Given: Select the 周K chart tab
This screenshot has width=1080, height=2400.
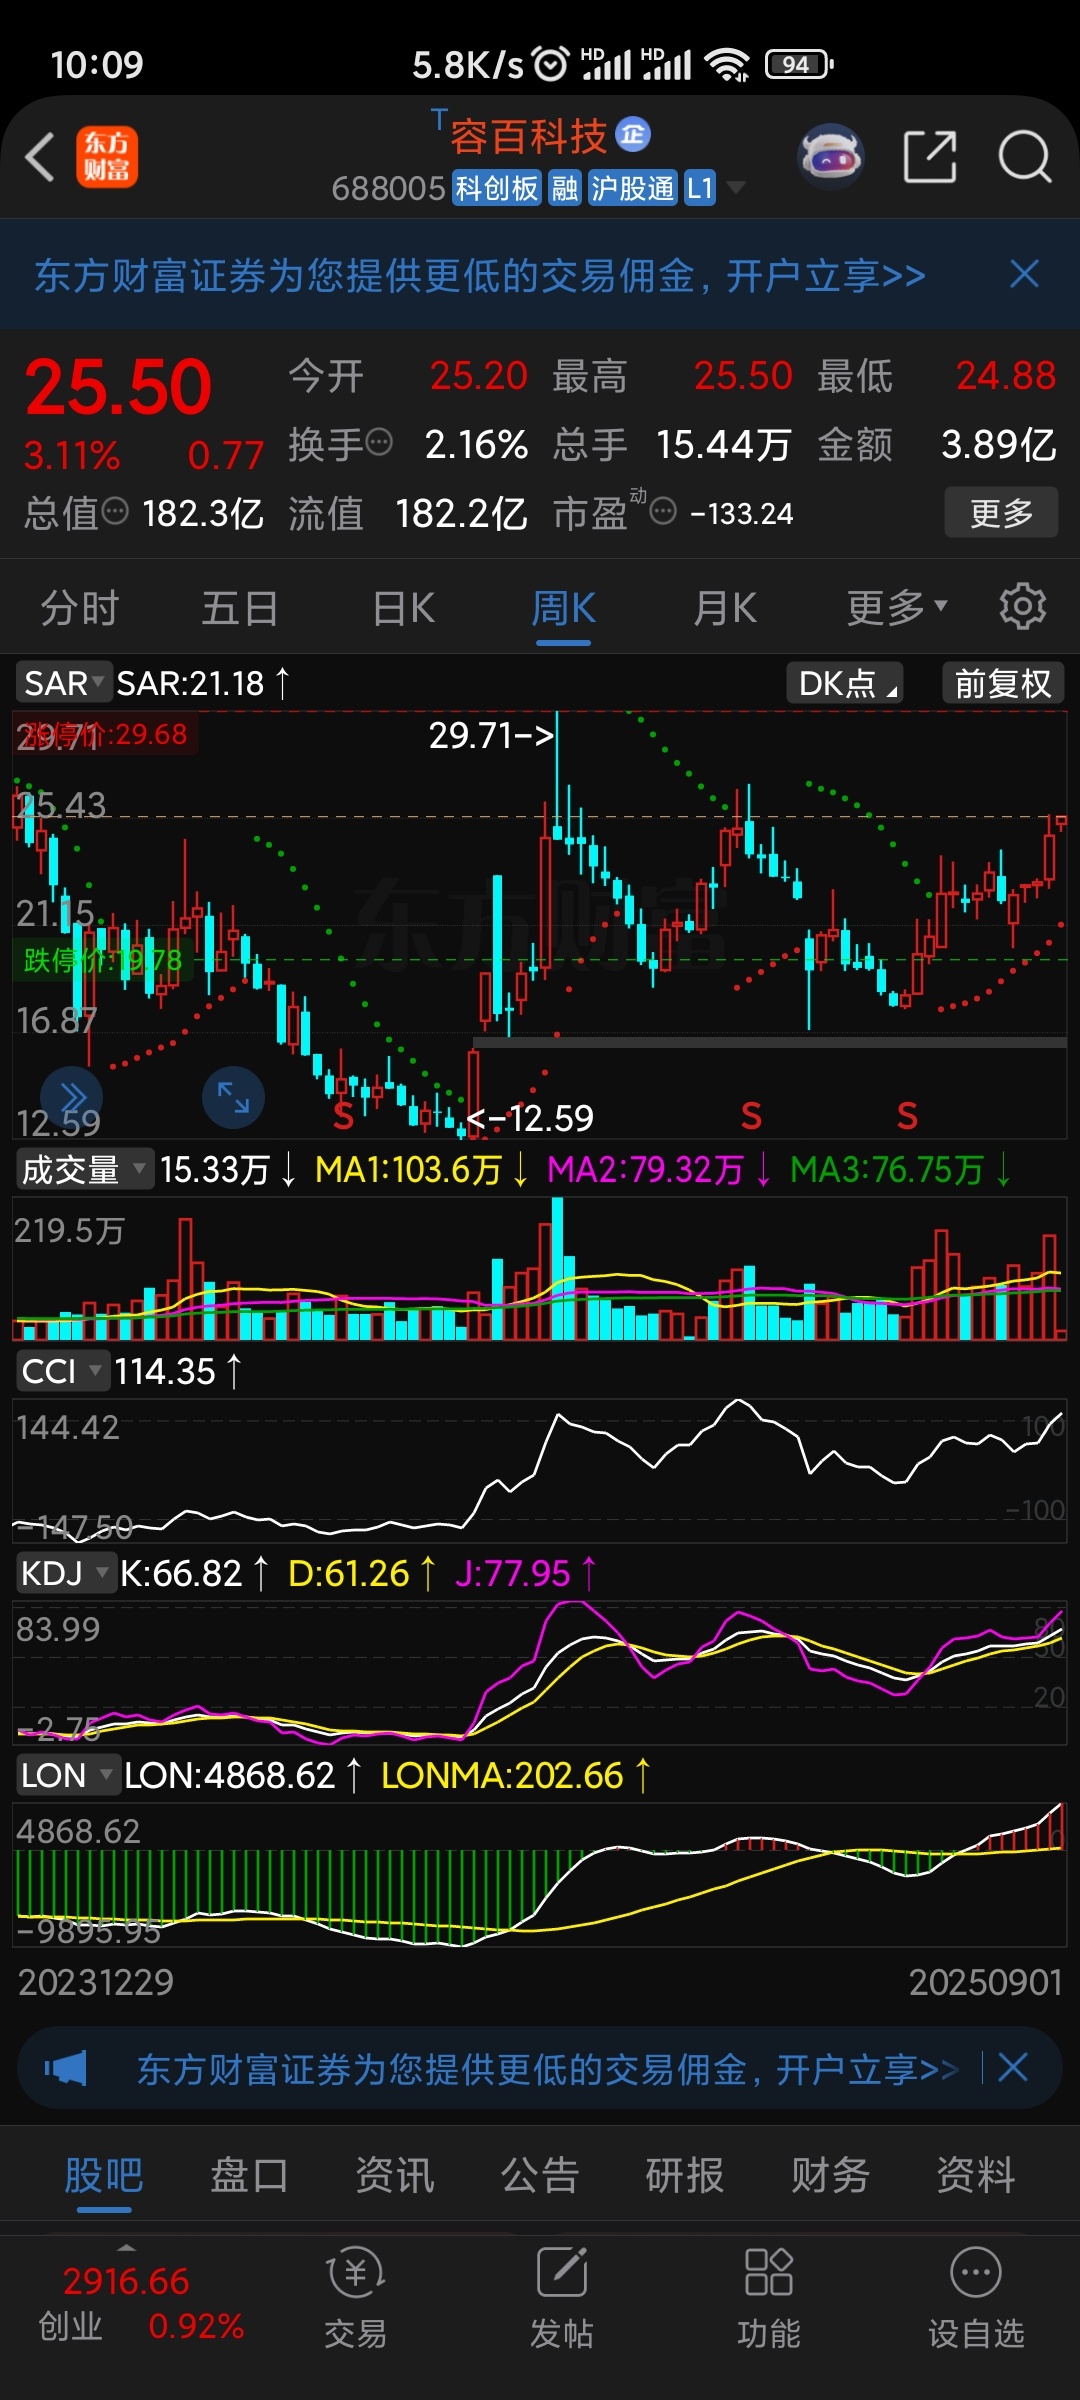Looking at the screenshot, I should (x=563, y=607).
